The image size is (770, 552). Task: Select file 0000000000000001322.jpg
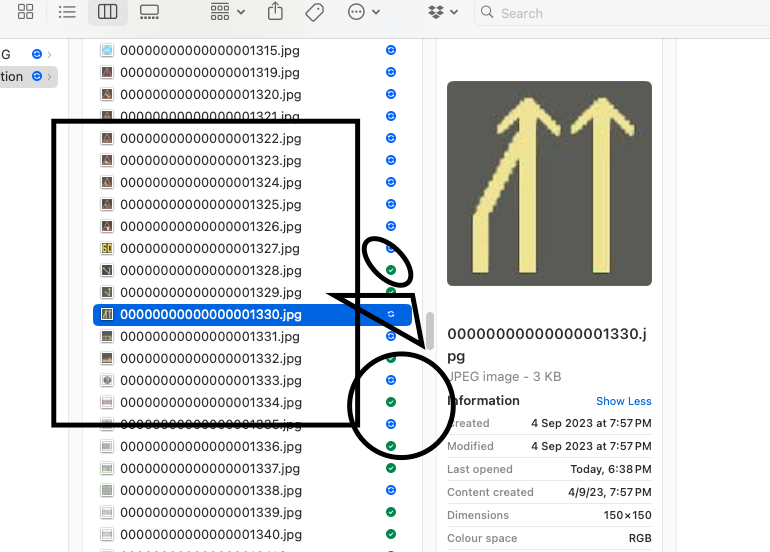pos(211,138)
